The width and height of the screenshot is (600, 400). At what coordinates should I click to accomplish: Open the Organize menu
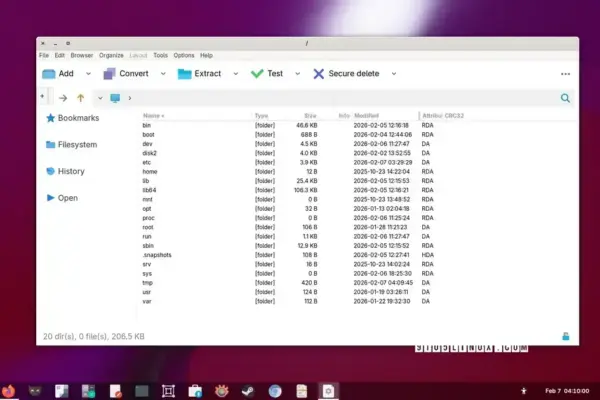pyautogui.click(x=111, y=56)
